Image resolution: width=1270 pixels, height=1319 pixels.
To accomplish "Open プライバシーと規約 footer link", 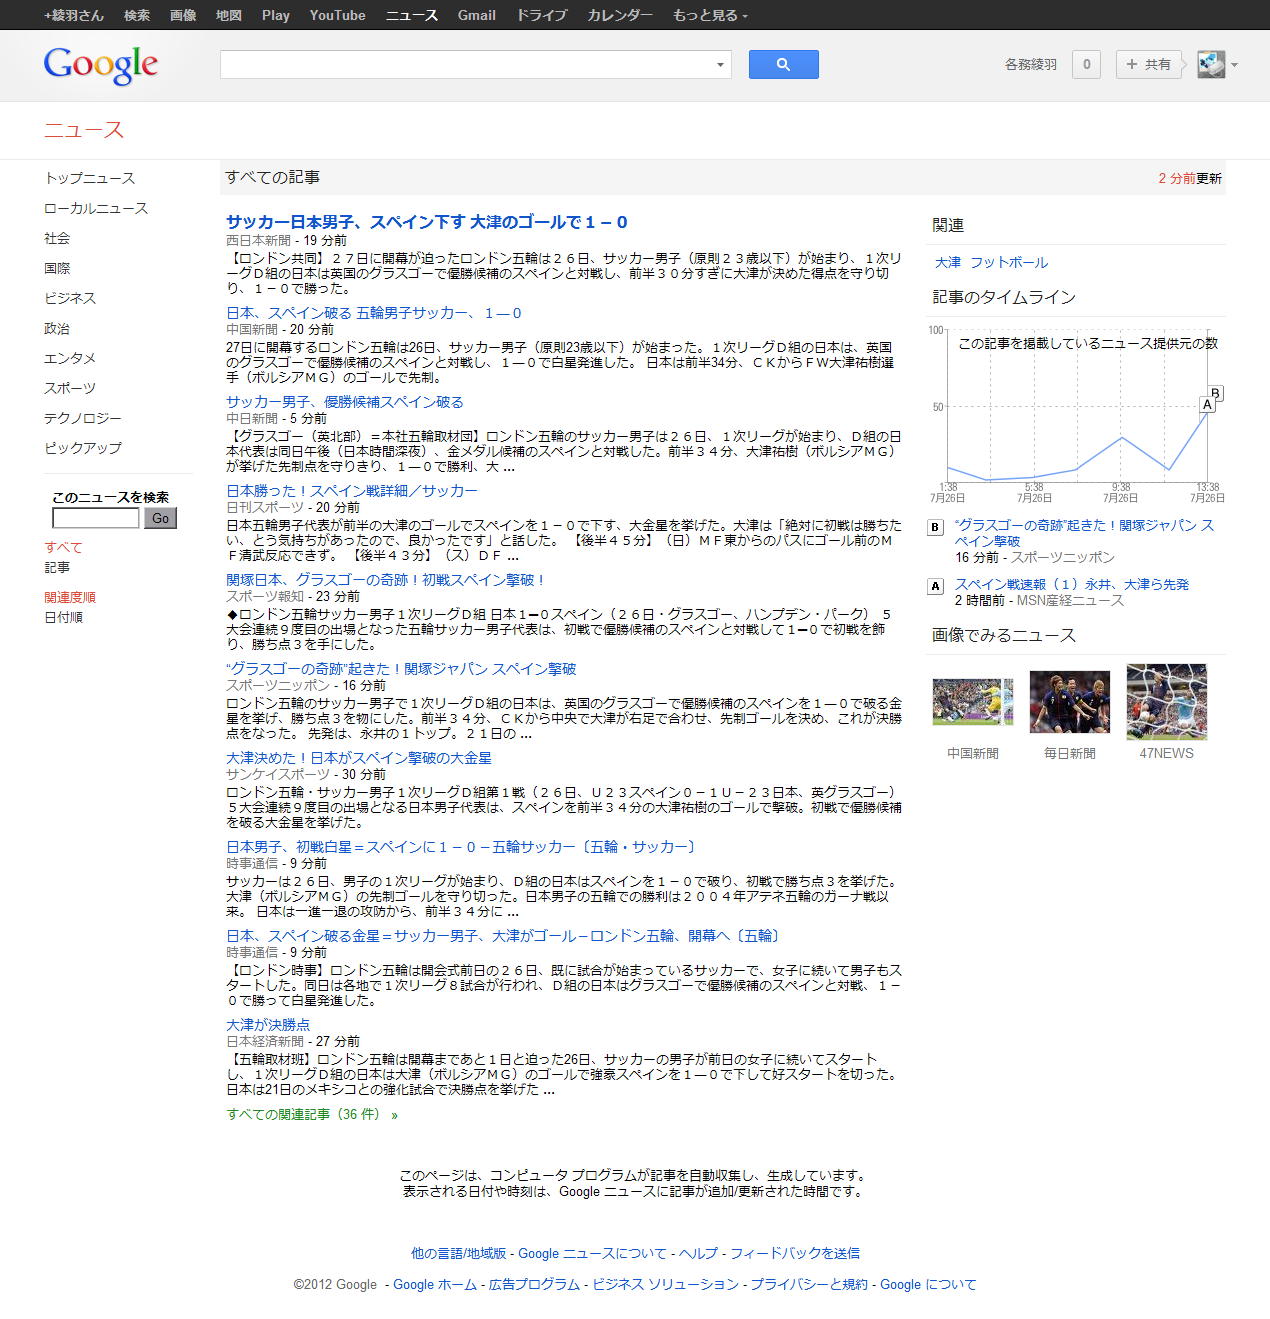I will coord(809,1284).
